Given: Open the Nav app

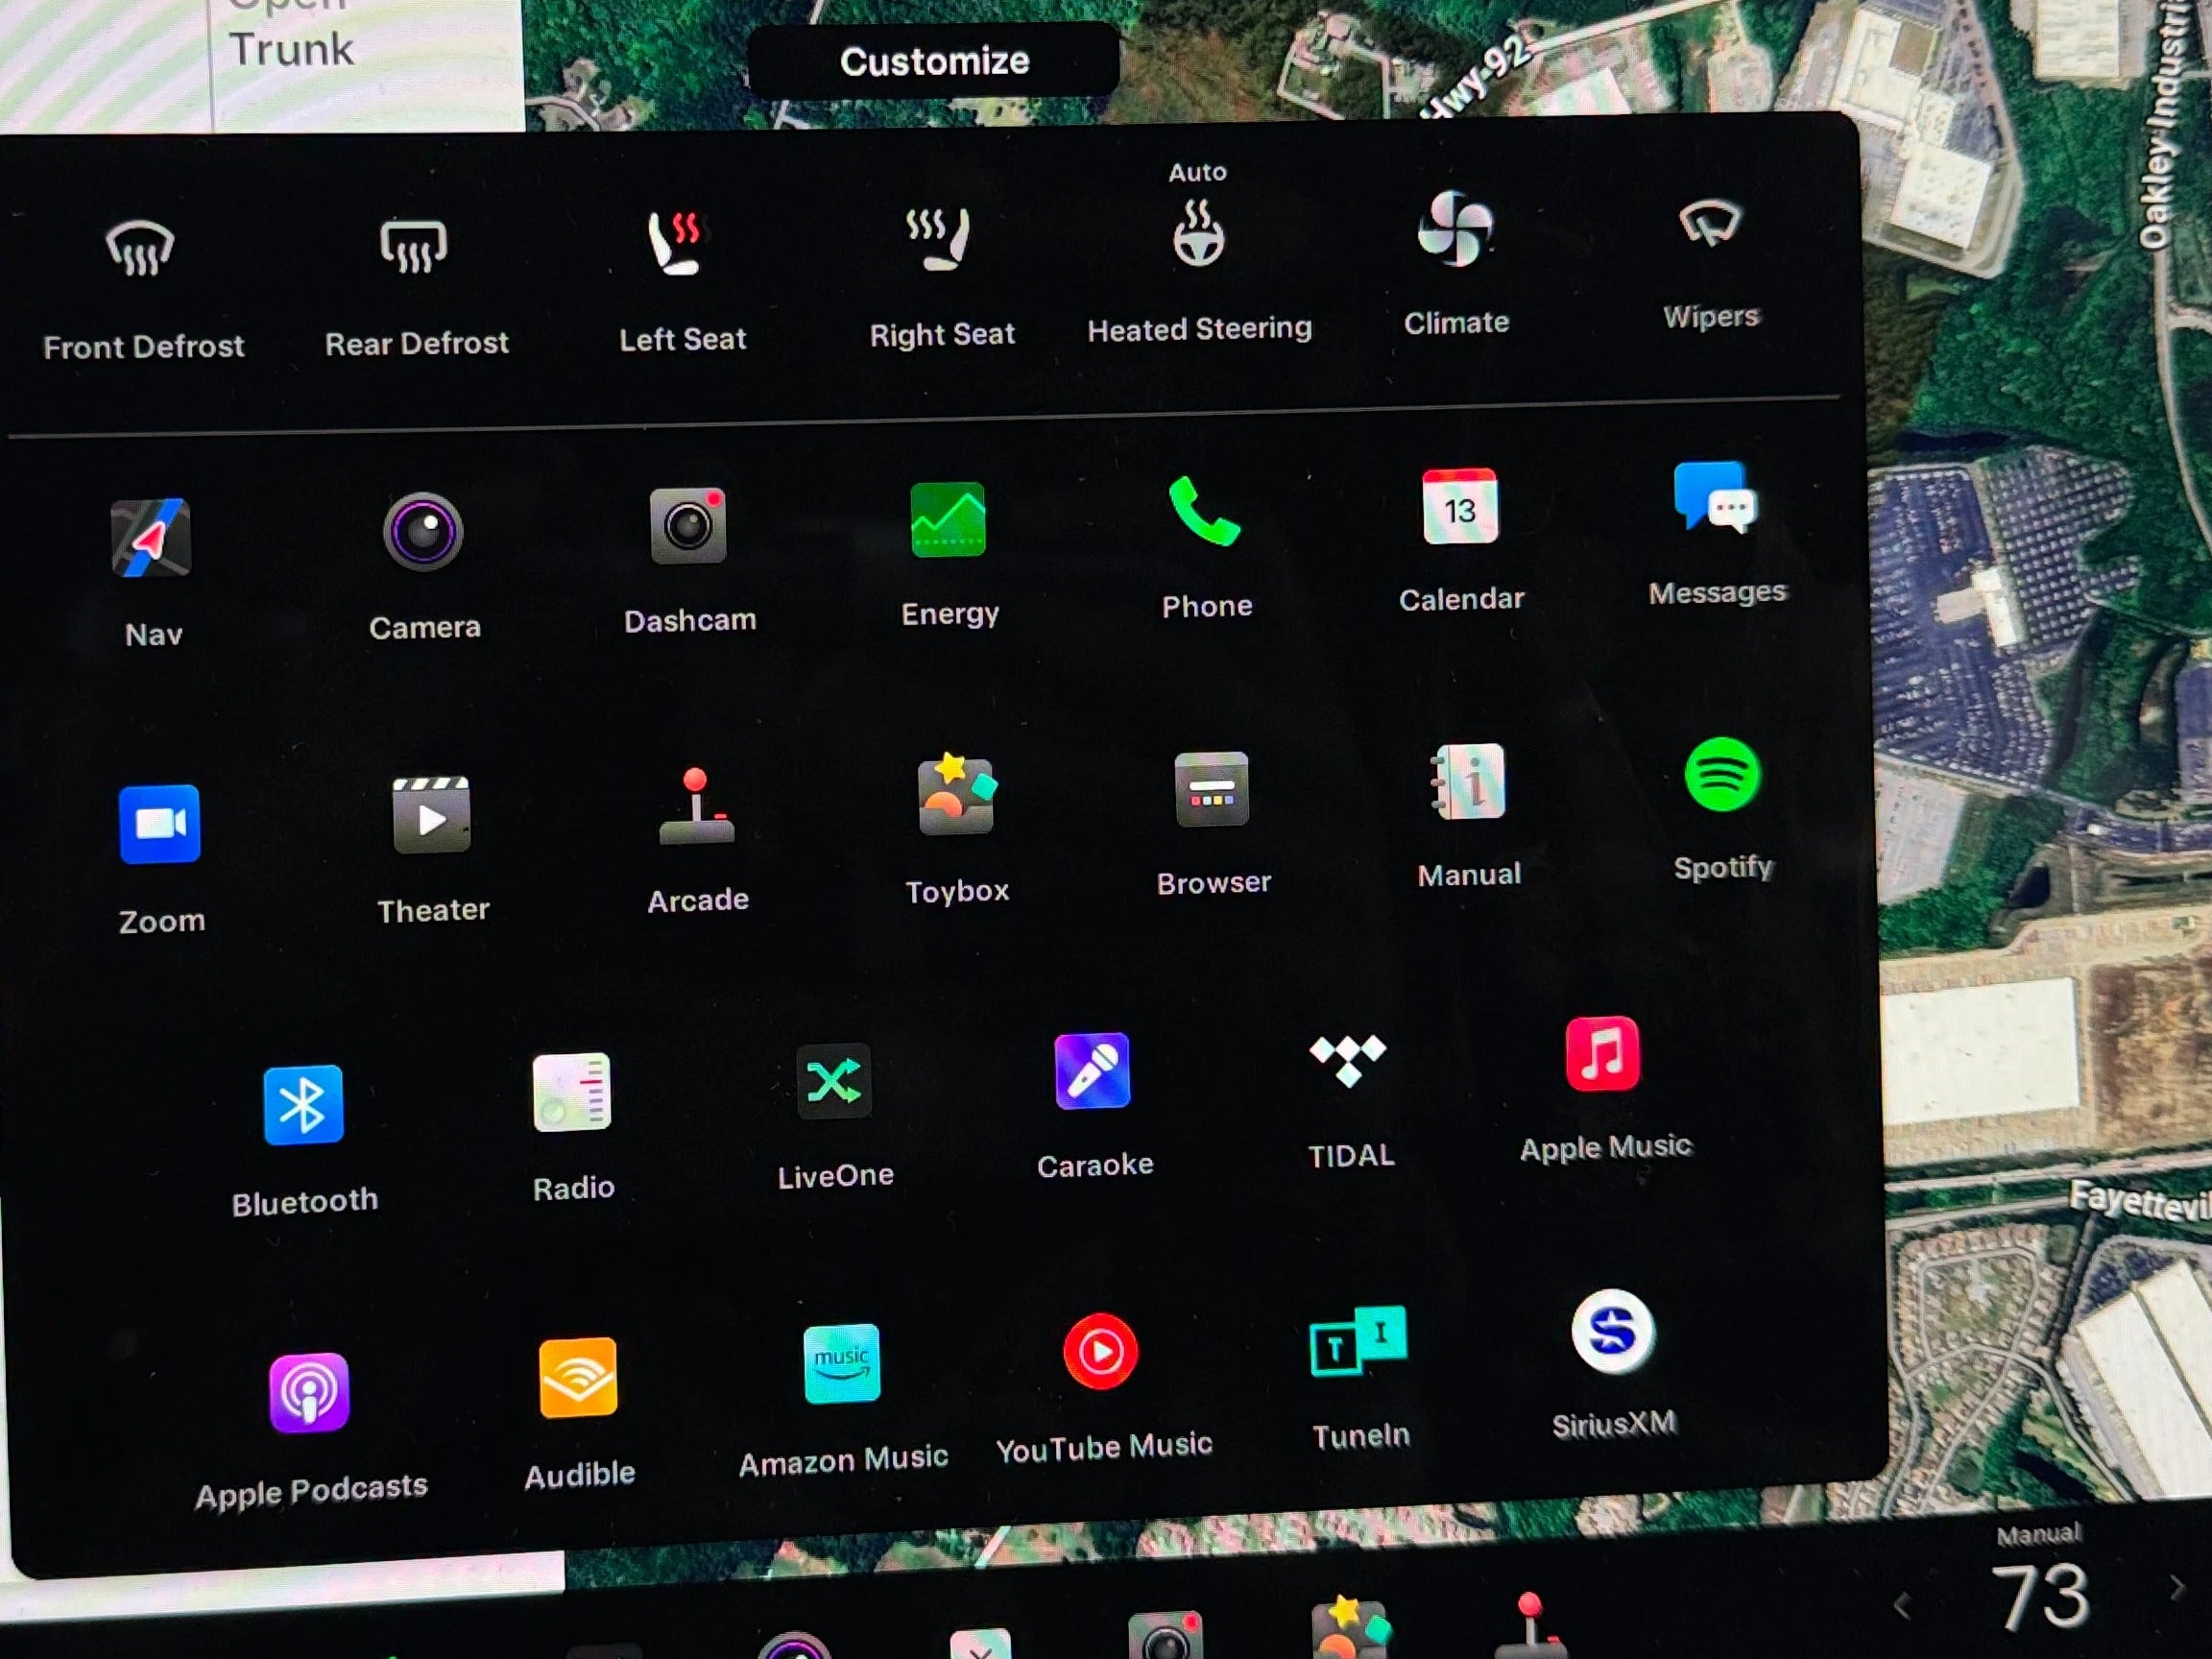Looking at the screenshot, I should click(151, 538).
